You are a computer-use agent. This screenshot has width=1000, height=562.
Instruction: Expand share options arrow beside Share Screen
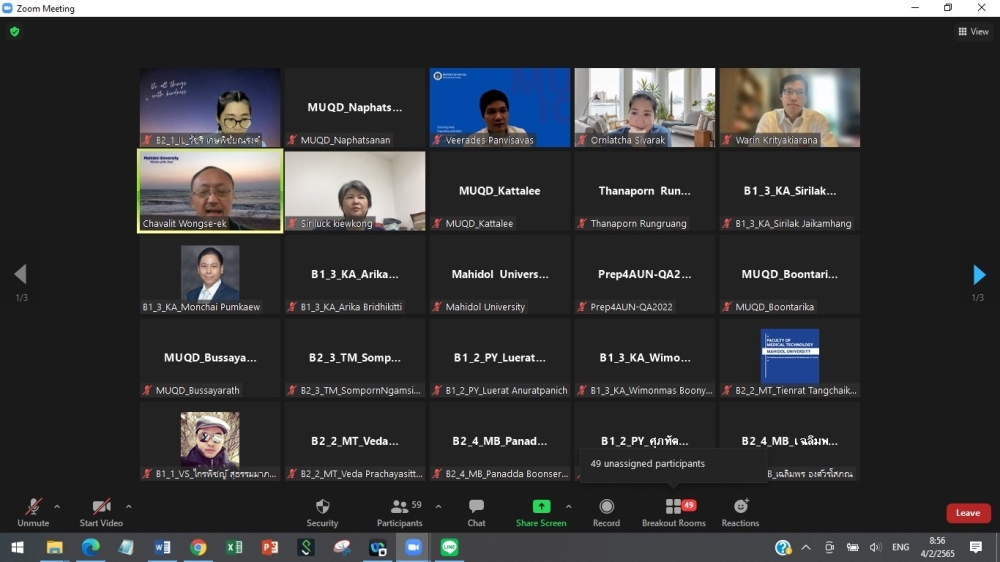(569, 506)
